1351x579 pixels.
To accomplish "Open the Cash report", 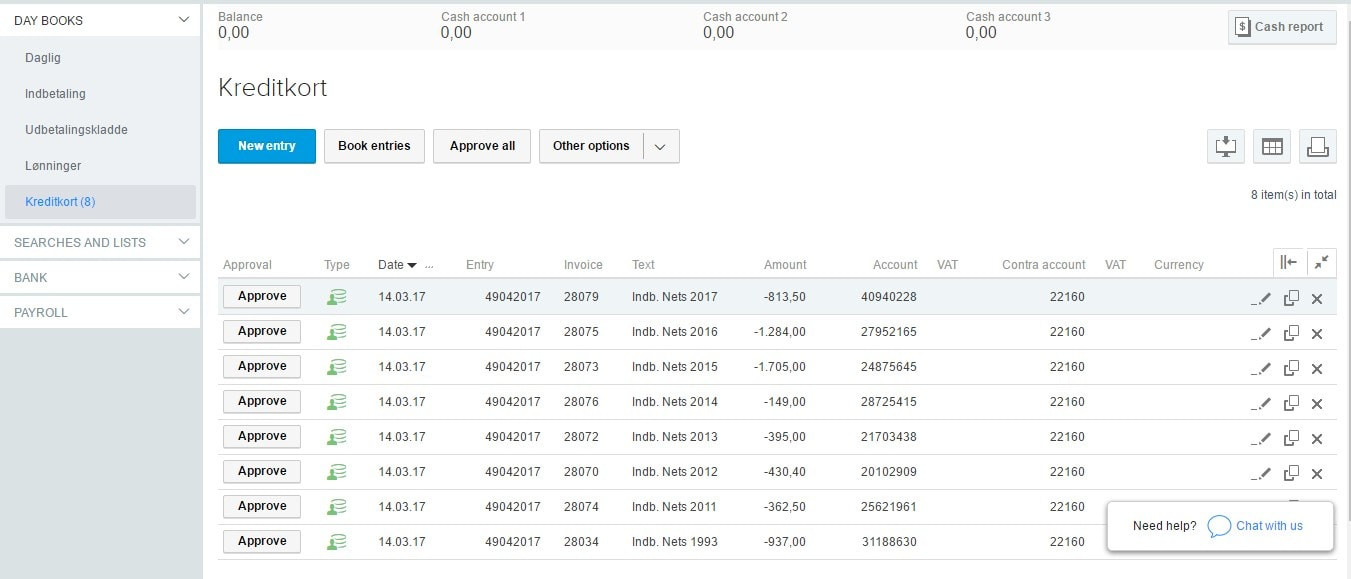I will pyautogui.click(x=1281, y=27).
